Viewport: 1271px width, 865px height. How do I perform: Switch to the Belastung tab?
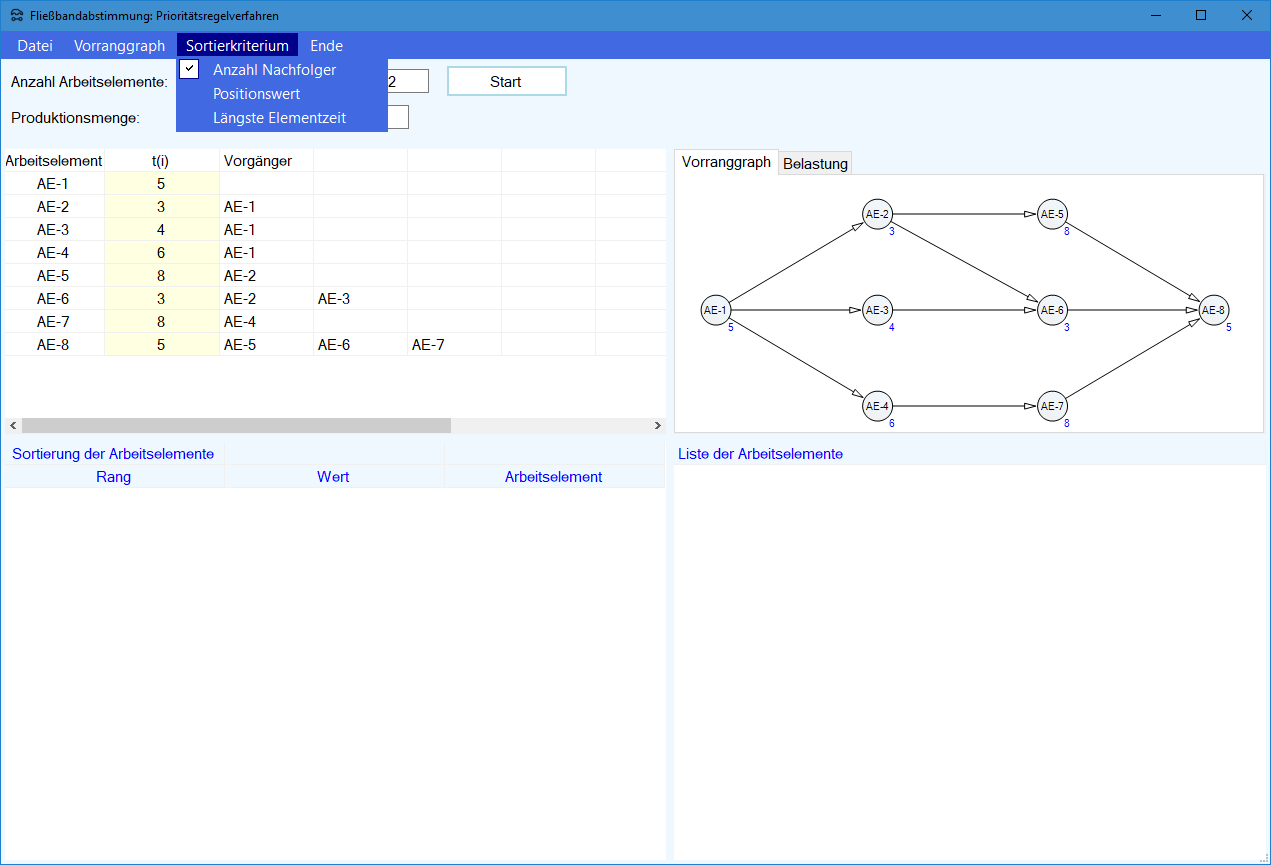(x=815, y=164)
